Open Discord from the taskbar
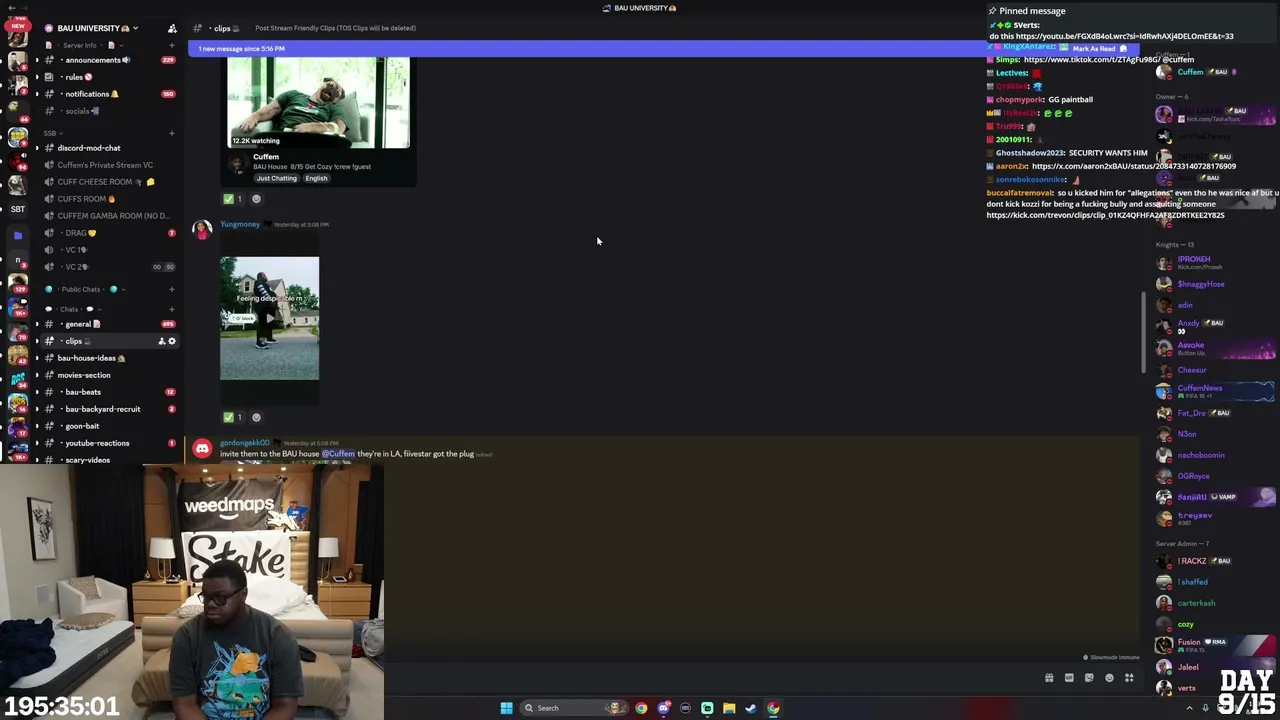The image size is (1280, 720). (x=663, y=708)
